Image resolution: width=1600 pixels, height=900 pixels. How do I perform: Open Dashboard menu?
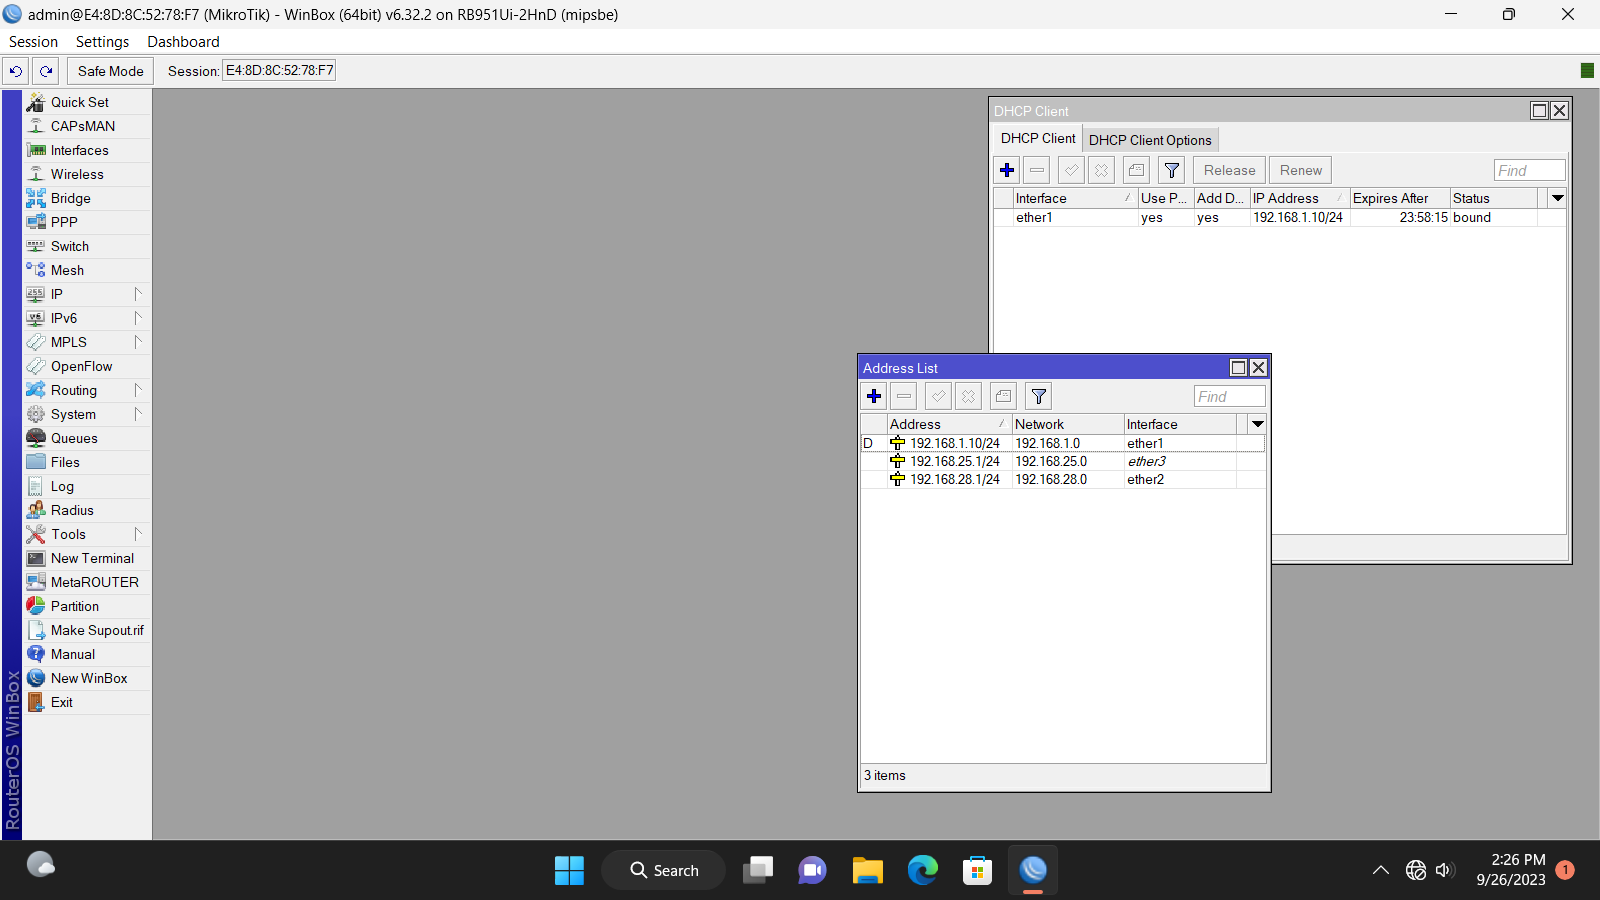tap(183, 42)
